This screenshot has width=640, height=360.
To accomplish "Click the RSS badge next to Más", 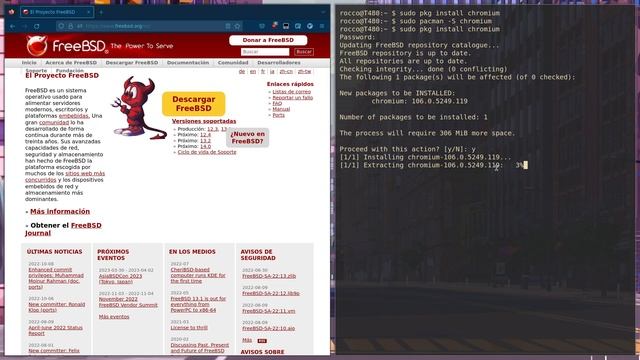I will coord(262,340).
